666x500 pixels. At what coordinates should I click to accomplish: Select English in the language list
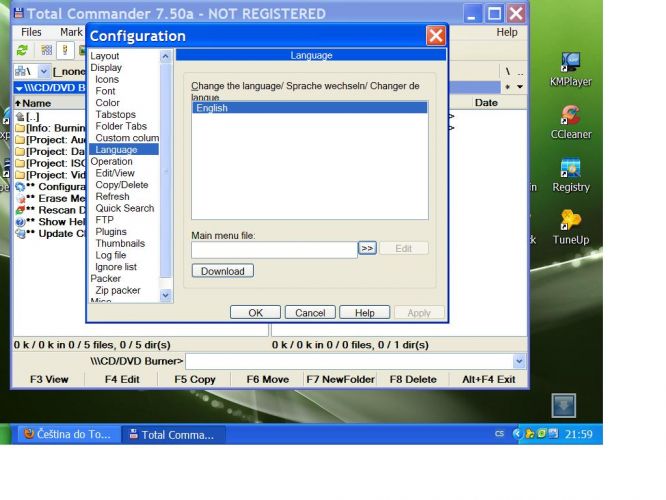(x=310, y=108)
